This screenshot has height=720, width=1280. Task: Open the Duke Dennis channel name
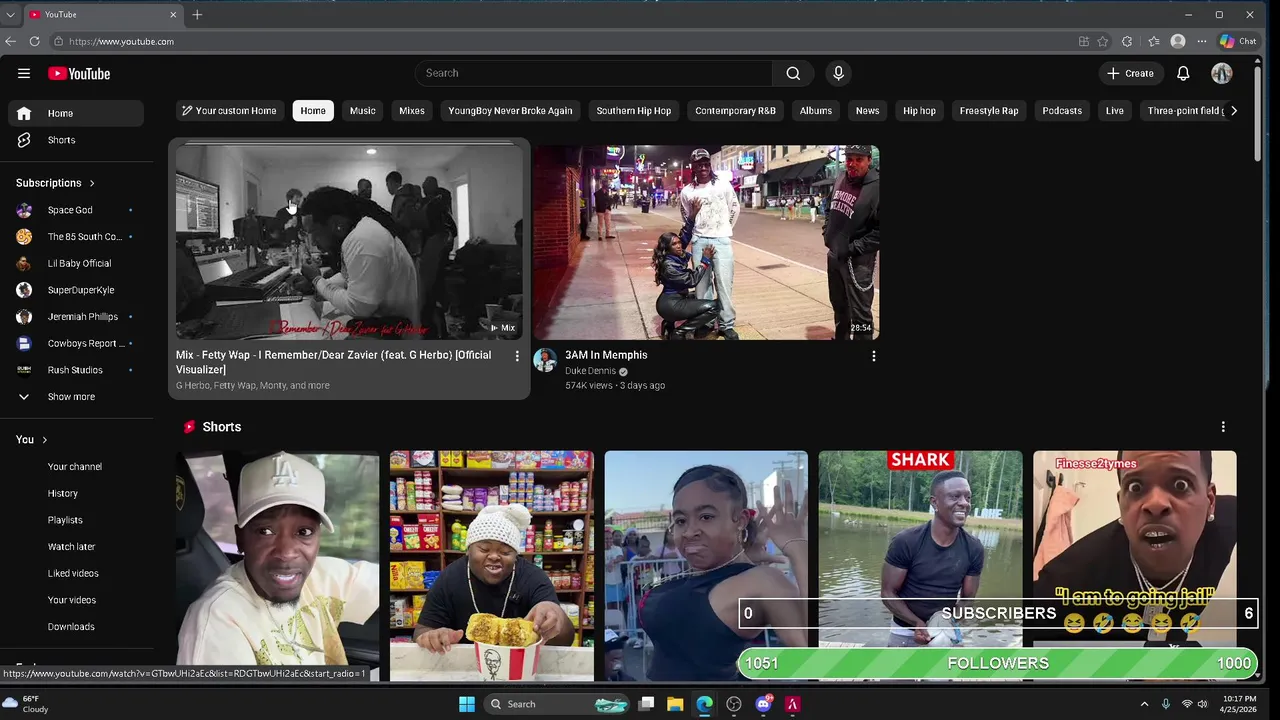[590, 371]
